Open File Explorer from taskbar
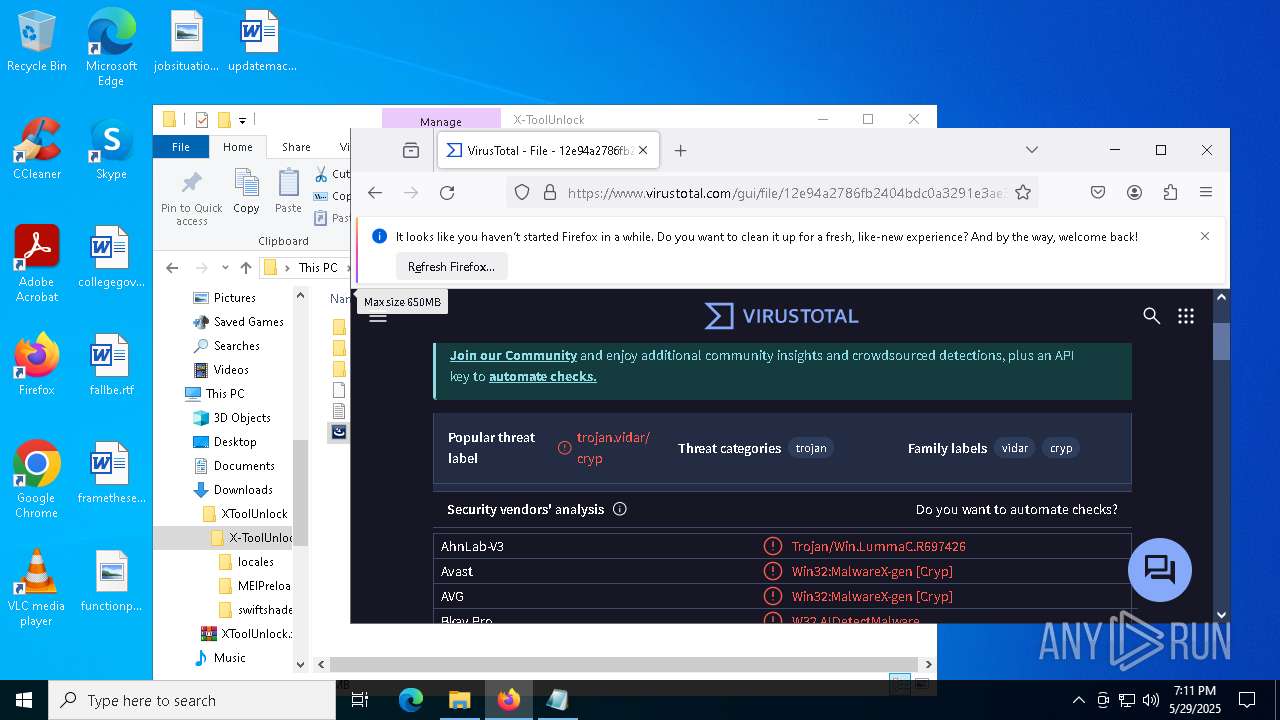 pyautogui.click(x=459, y=700)
